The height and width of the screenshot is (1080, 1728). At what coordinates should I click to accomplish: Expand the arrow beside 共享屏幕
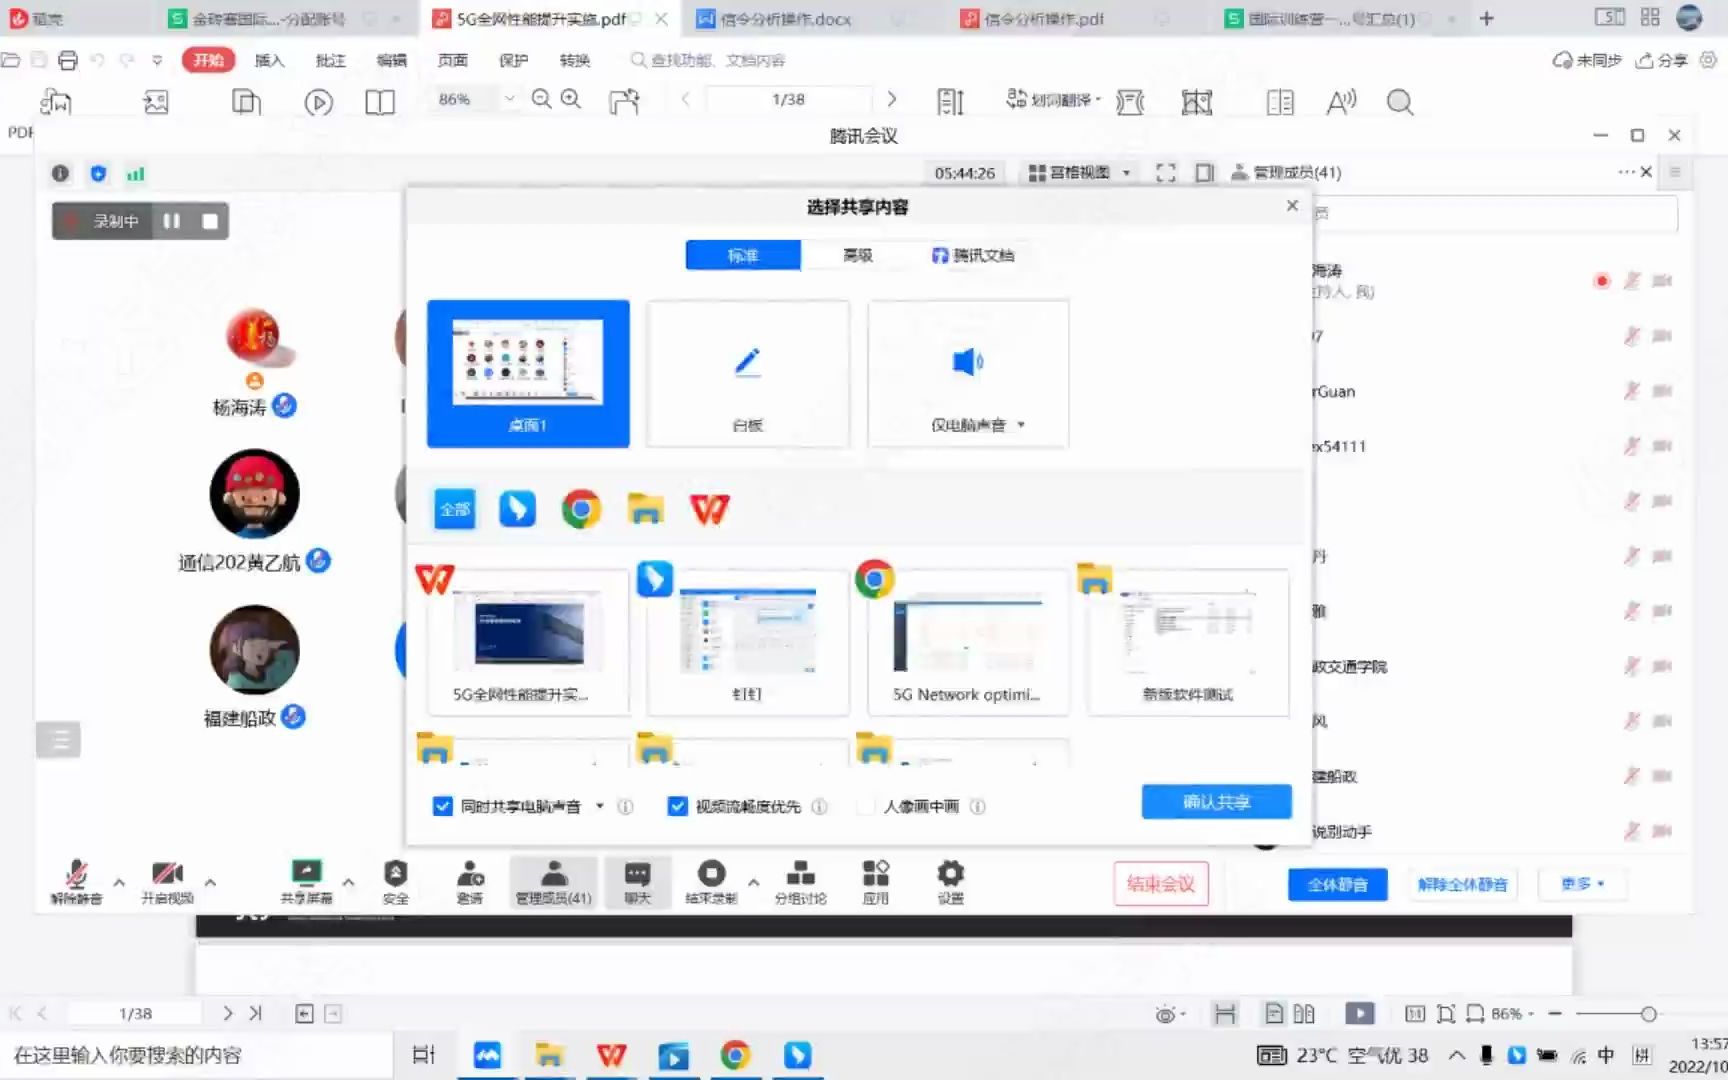[x=348, y=882]
